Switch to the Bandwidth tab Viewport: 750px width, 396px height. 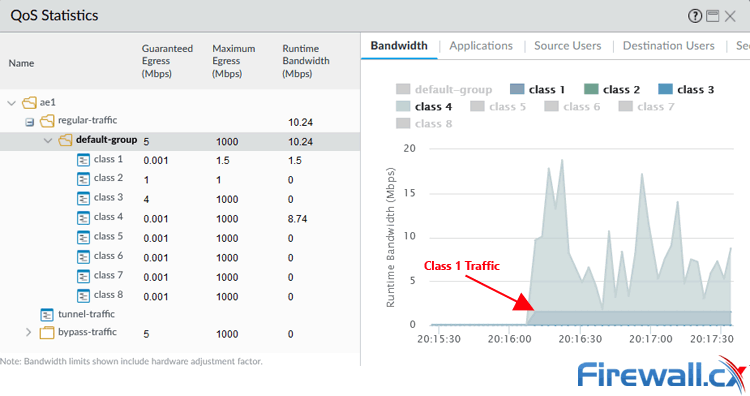click(399, 46)
